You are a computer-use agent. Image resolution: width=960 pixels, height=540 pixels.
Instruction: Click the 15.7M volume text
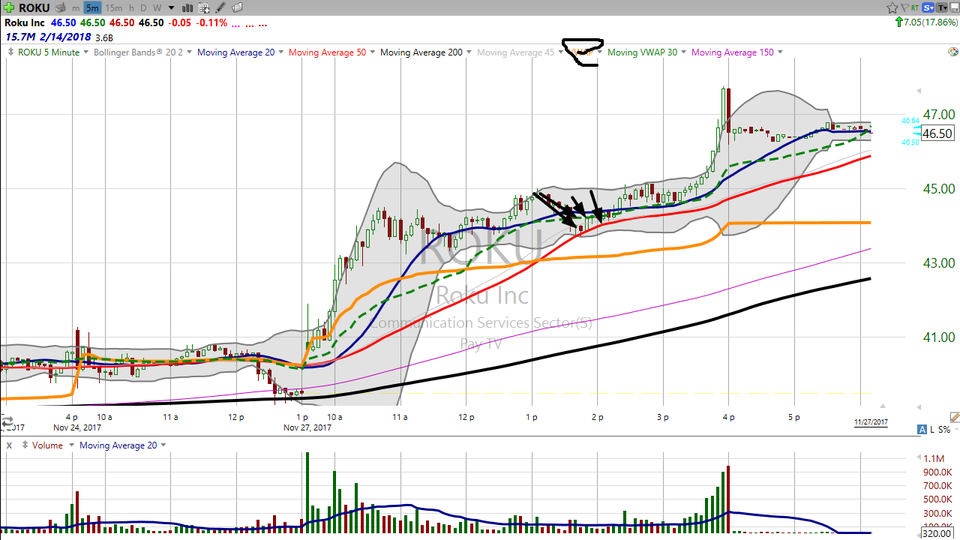(20, 37)
